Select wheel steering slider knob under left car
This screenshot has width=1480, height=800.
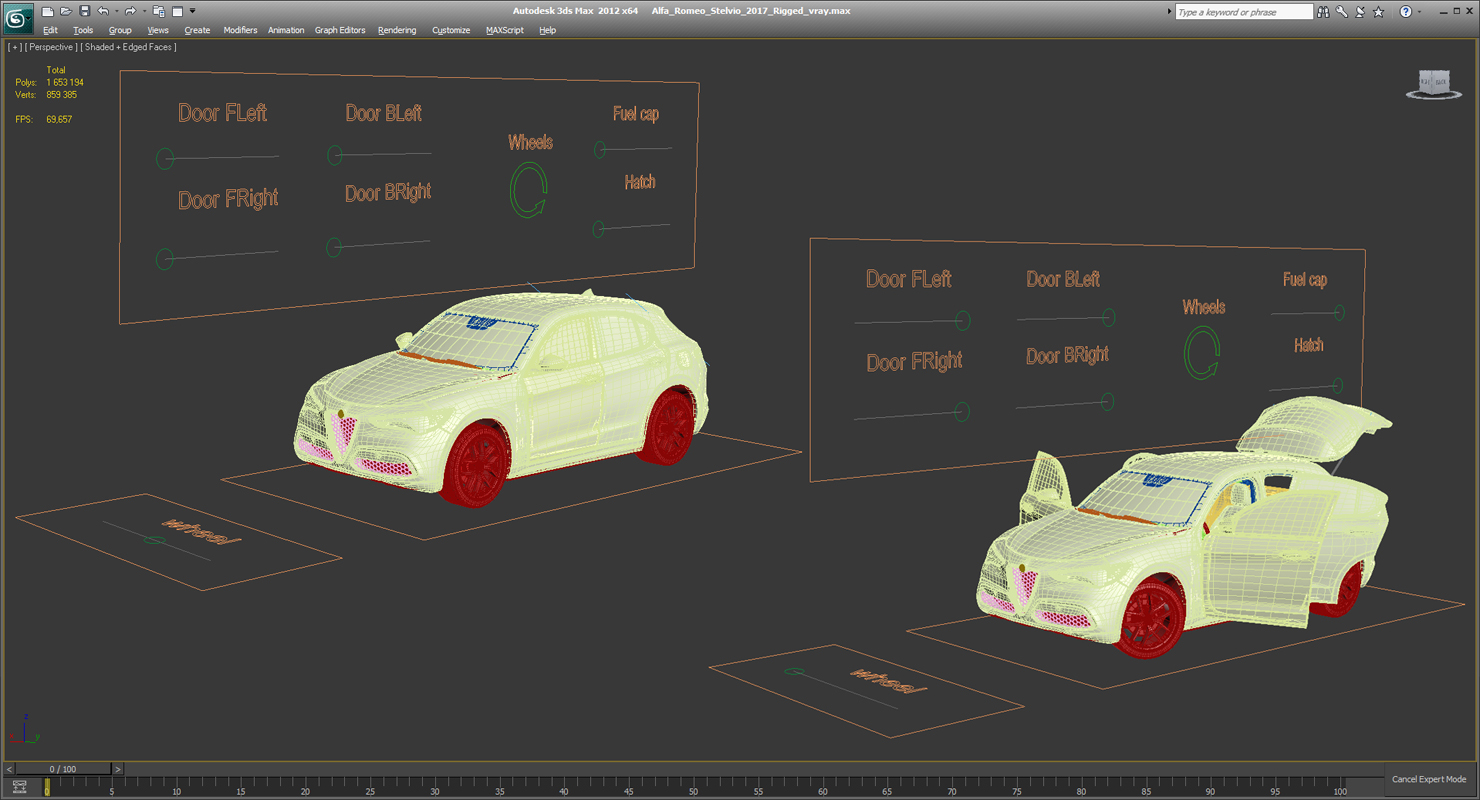pos(154,541)
